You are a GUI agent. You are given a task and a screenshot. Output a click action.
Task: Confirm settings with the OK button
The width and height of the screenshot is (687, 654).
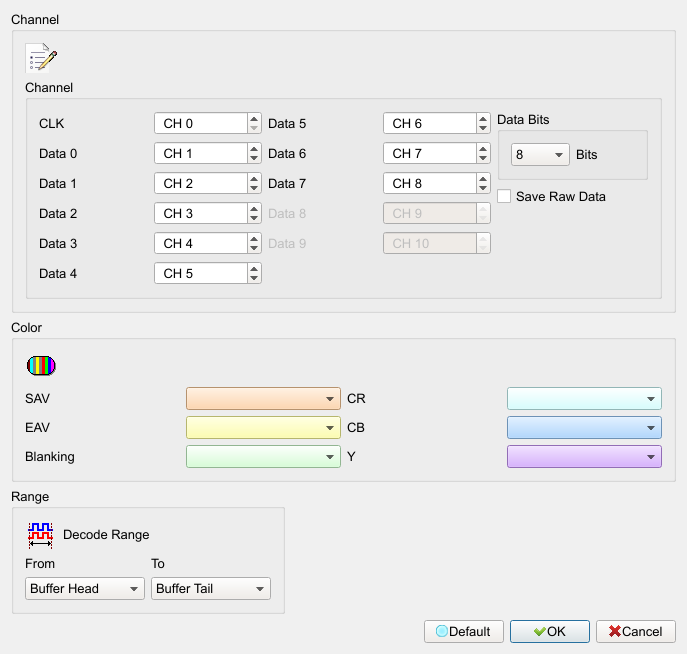pos(550,632)
